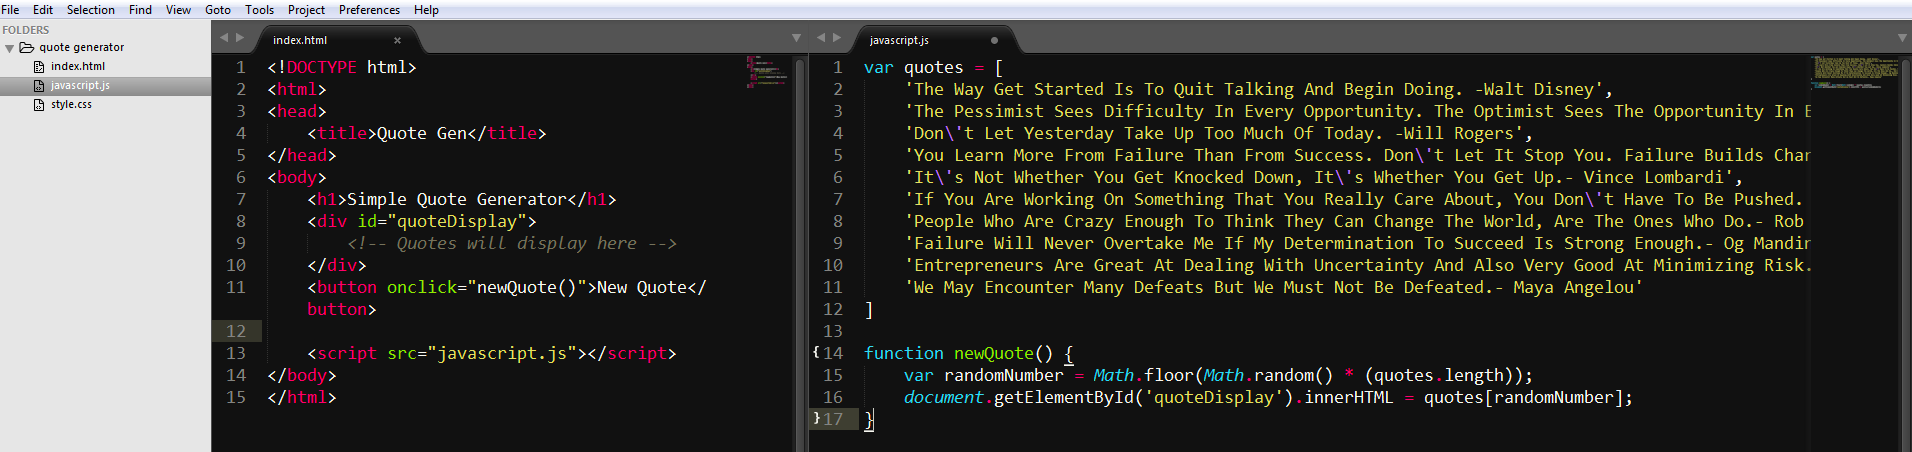1912x452 pixels.
Task: Switch to the javascript.js tab
Action: (x=899, y=40)
